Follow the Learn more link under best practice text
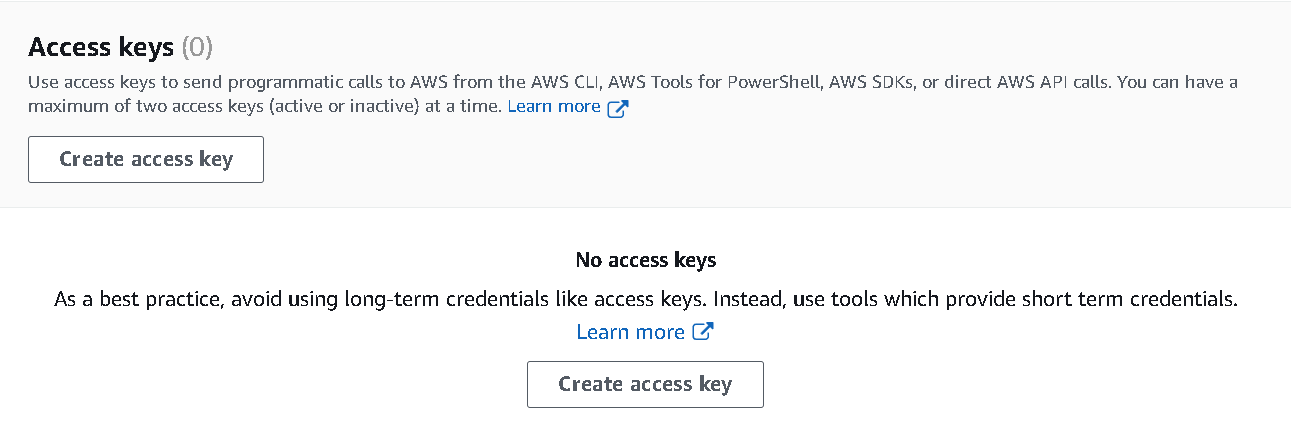Viewport: 1291px width, 448px height. click(630, 332)
